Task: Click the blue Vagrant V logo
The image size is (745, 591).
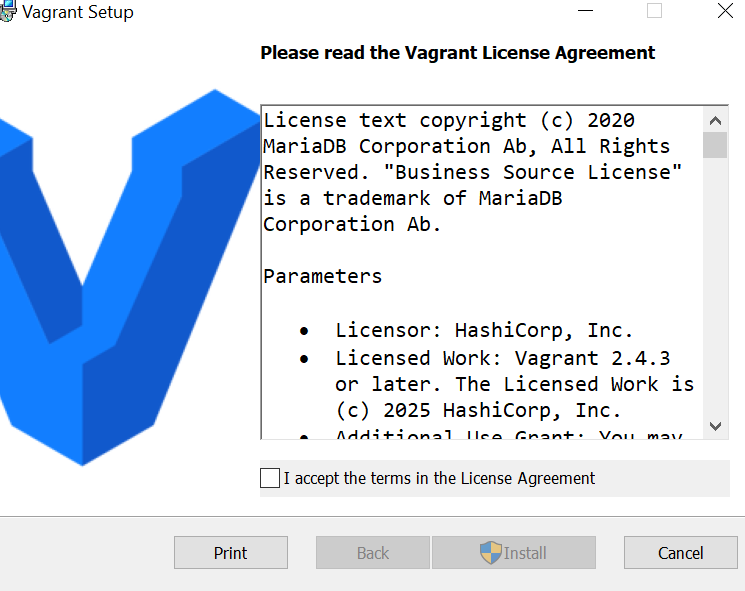Action: coord(130,277)
